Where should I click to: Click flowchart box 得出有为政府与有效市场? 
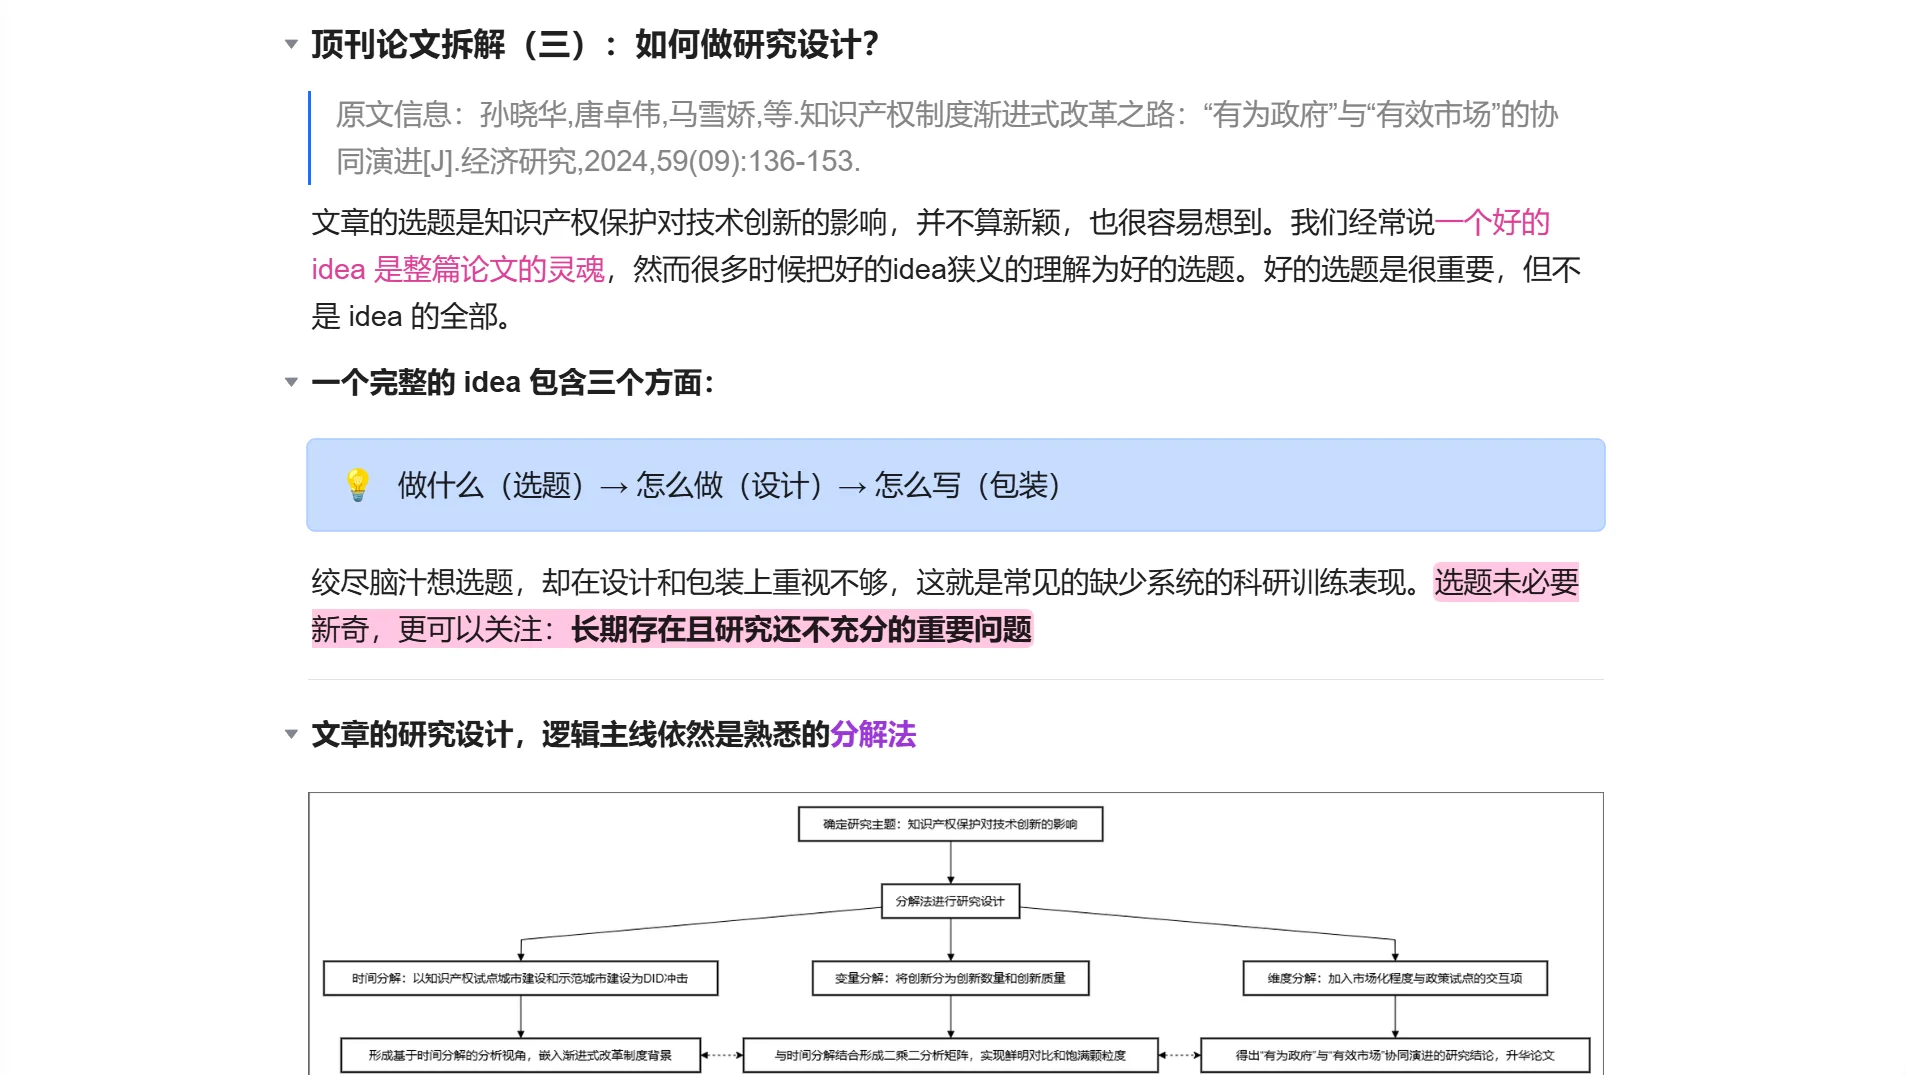click(1395, 1055)
